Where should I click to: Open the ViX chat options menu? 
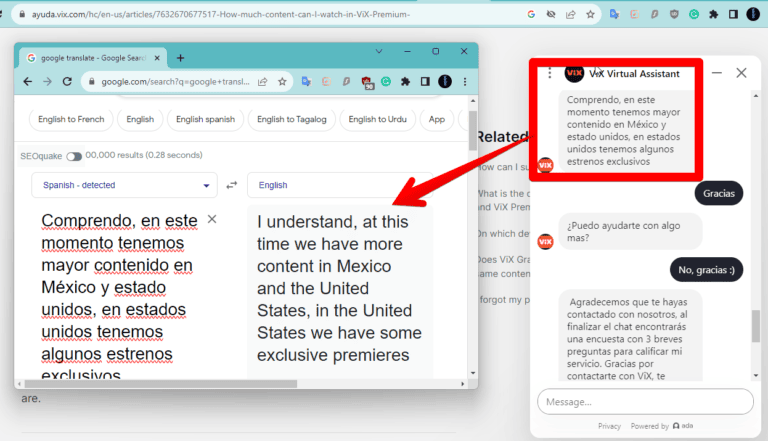click(549, 73)
